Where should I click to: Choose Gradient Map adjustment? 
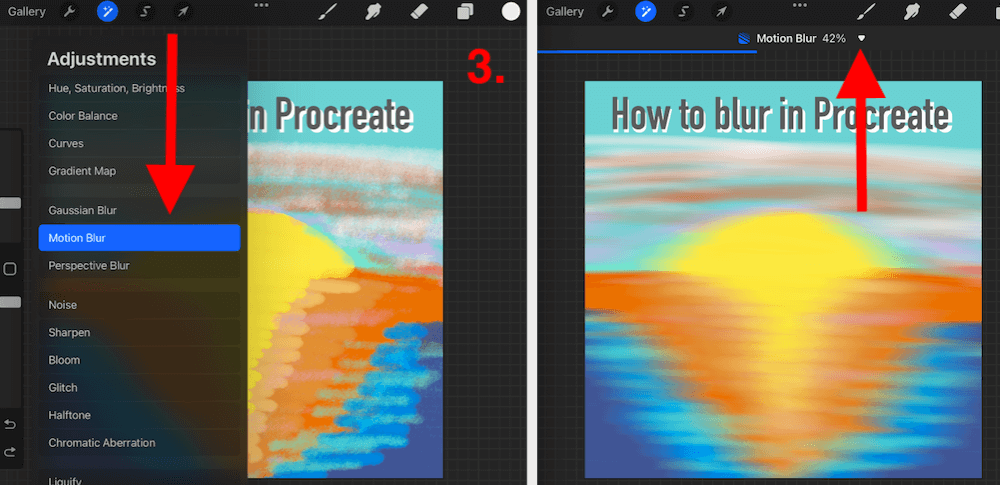(139, 171)
